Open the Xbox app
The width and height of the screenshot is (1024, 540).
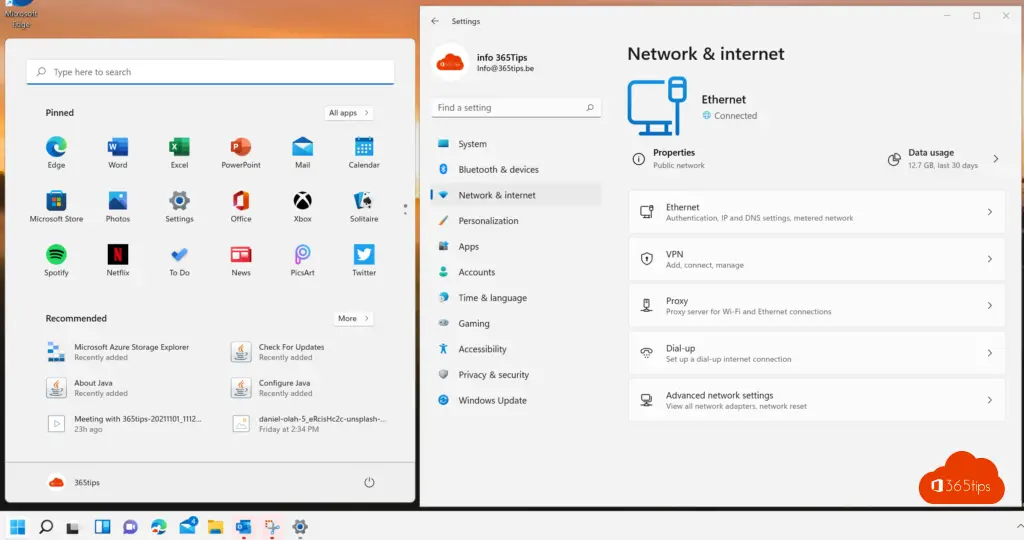click(x=302, y=206)
